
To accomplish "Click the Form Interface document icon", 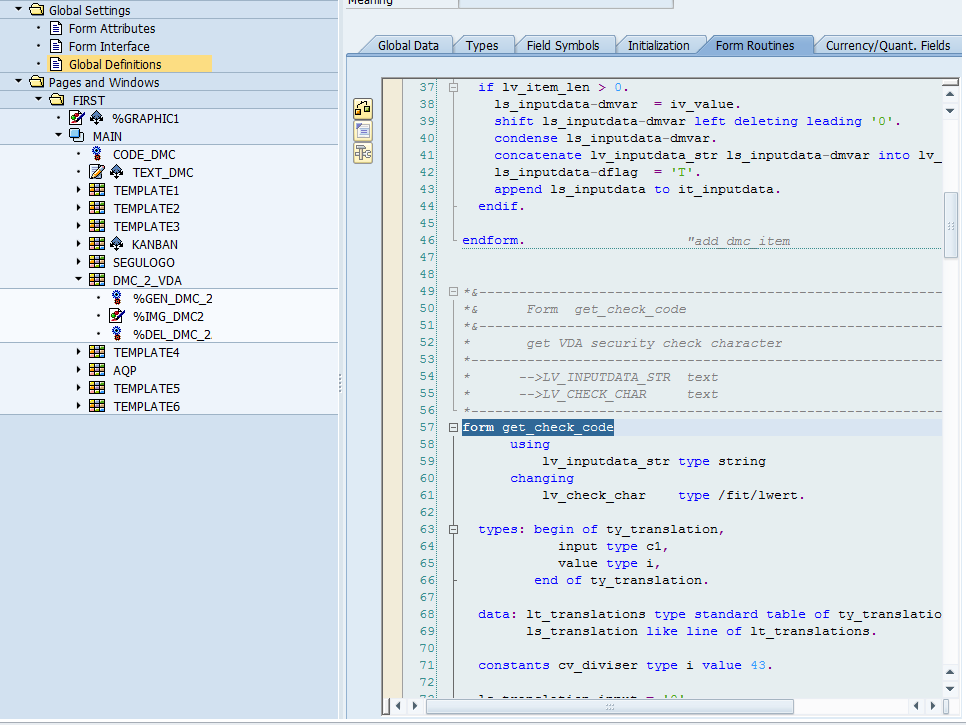I will coord(56,46).
